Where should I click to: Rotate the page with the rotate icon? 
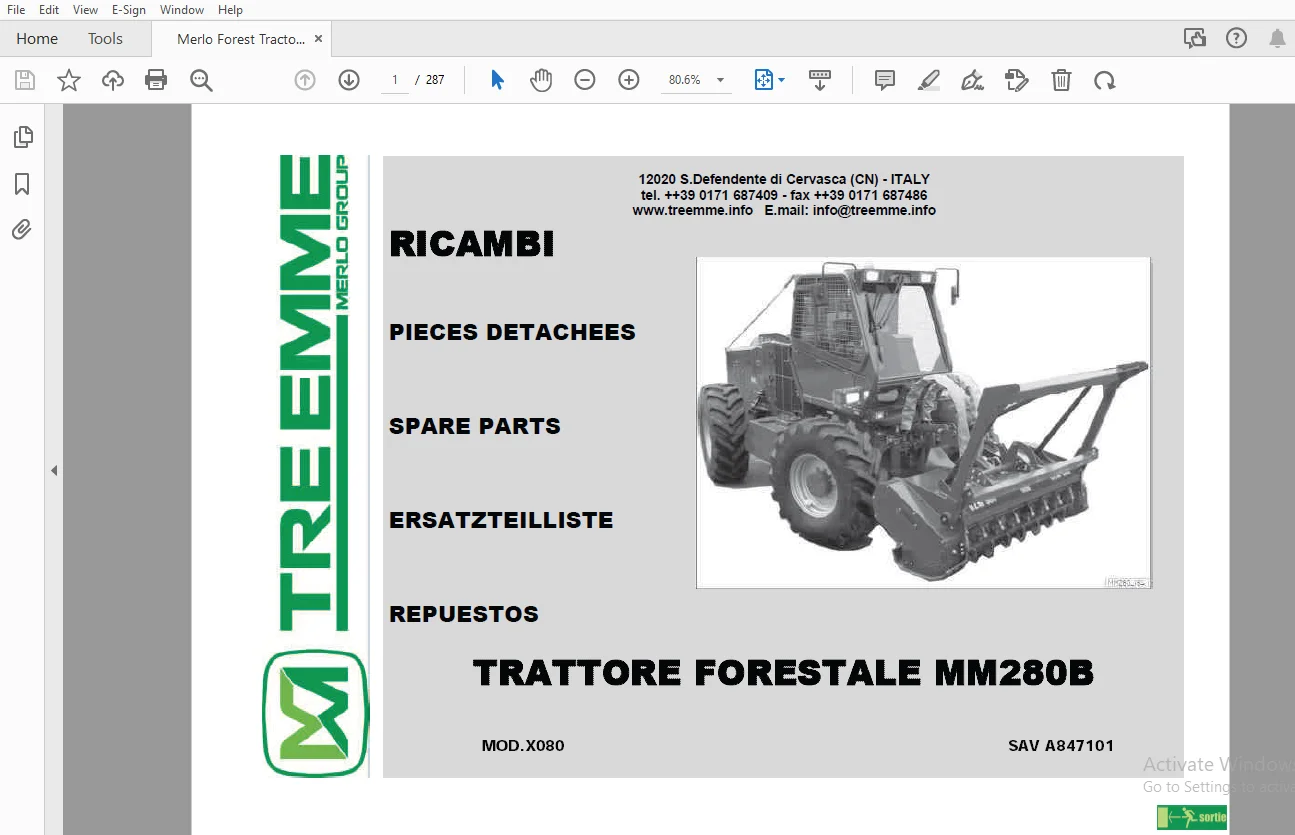pos(1105,80)
